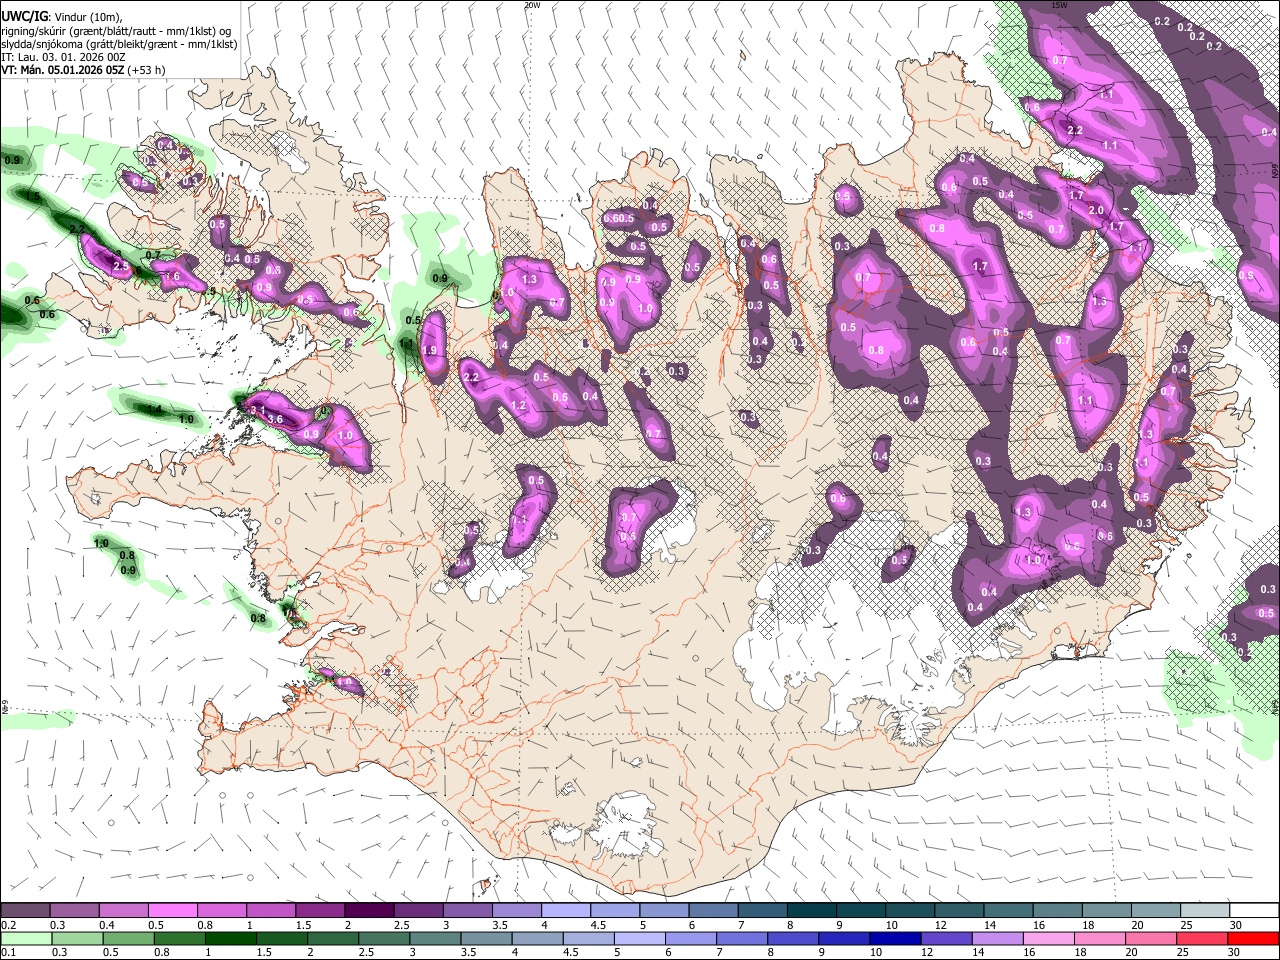
Task: Click the 20W longitude label
Action: click(532, 5)
